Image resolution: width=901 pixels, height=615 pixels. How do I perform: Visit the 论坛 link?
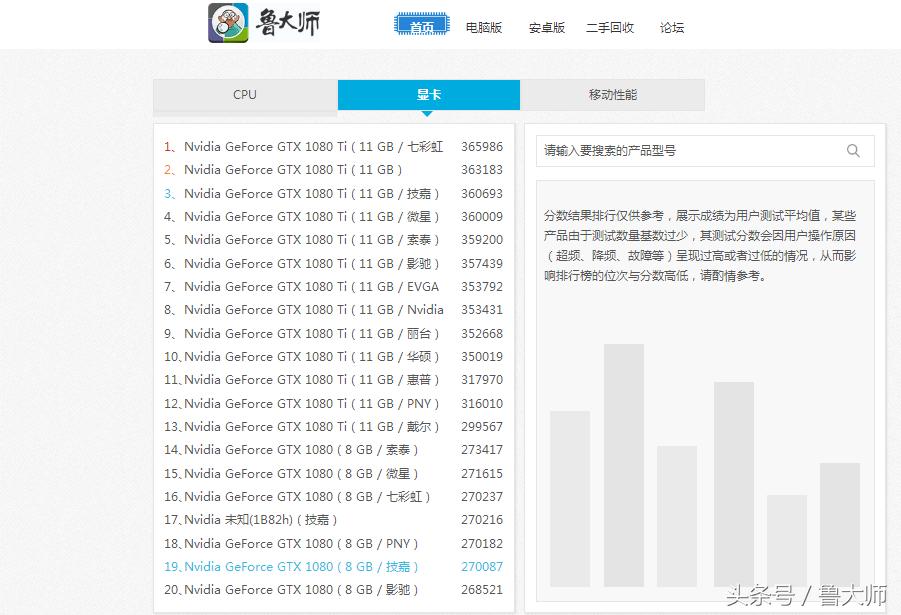tap(671, 28)
